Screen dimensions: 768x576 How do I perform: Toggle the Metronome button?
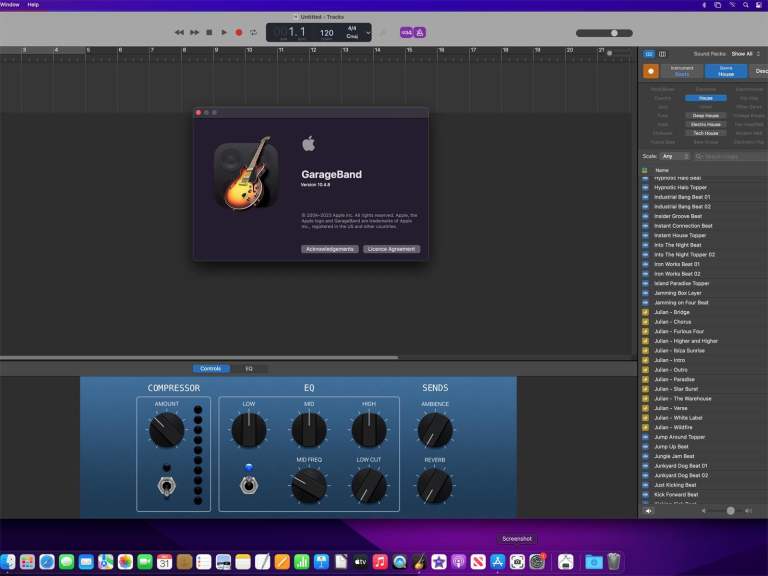coord(420,32)
